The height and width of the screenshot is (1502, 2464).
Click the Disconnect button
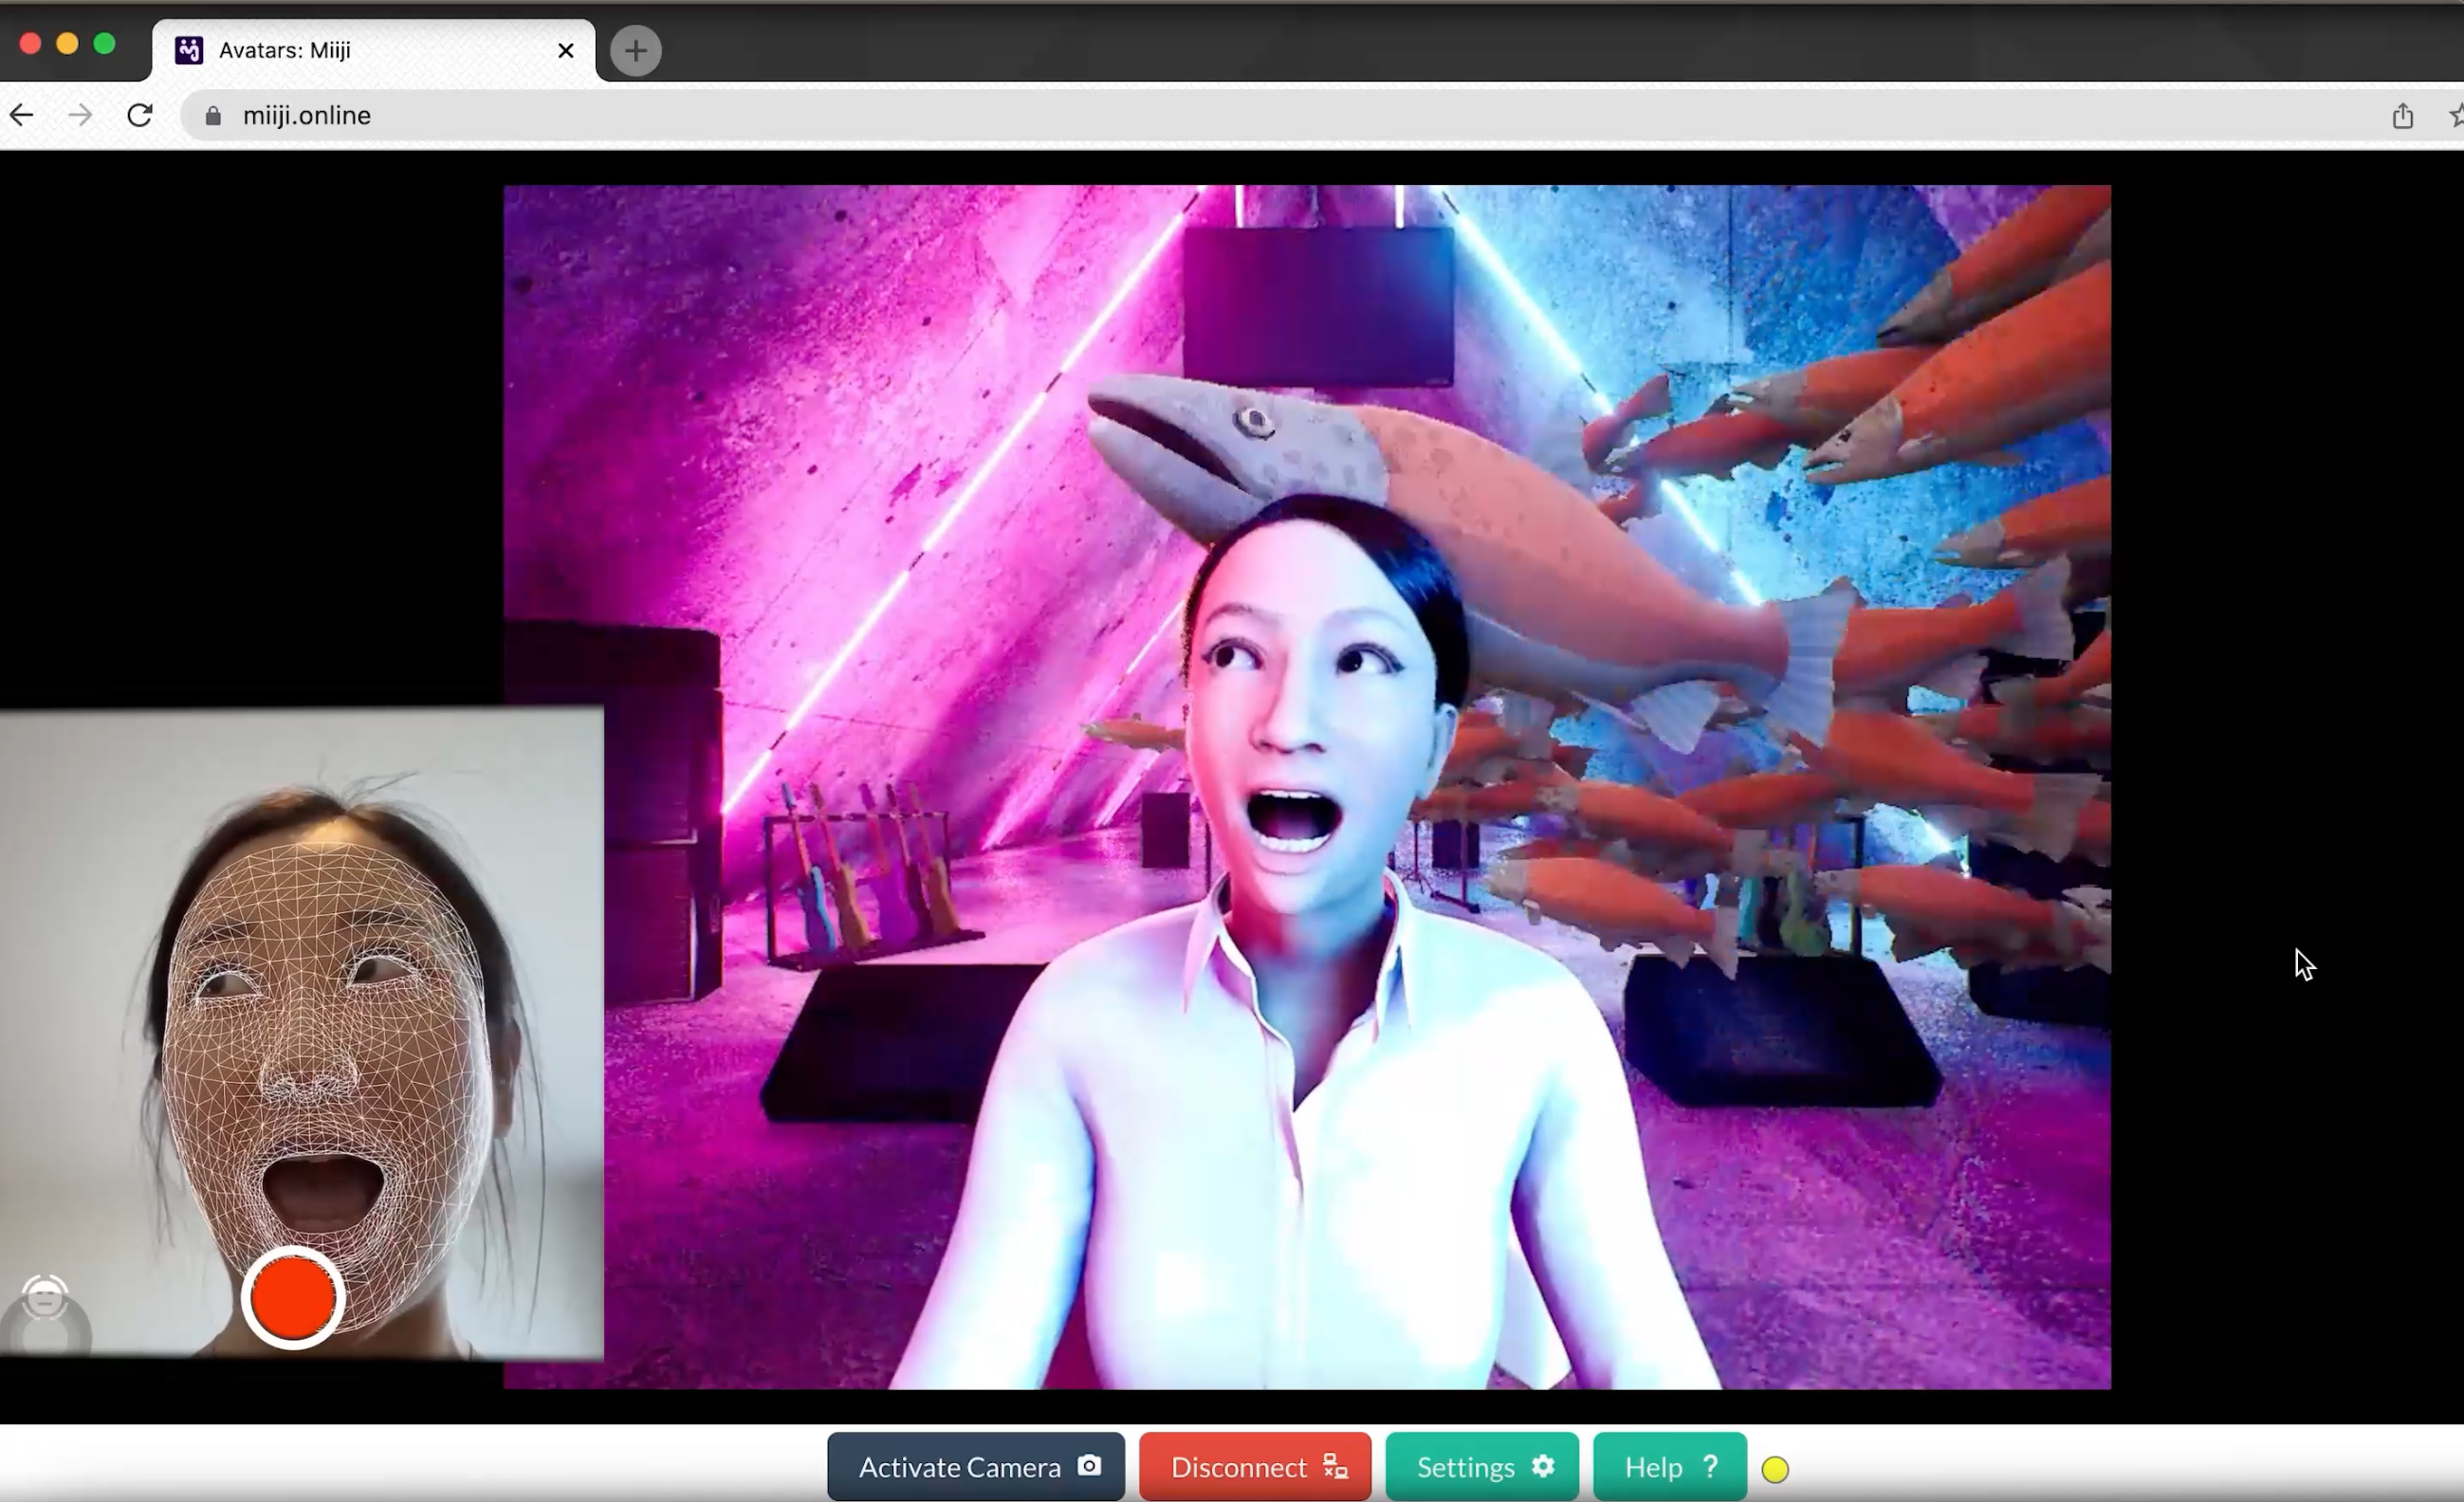point(1255,1467)
